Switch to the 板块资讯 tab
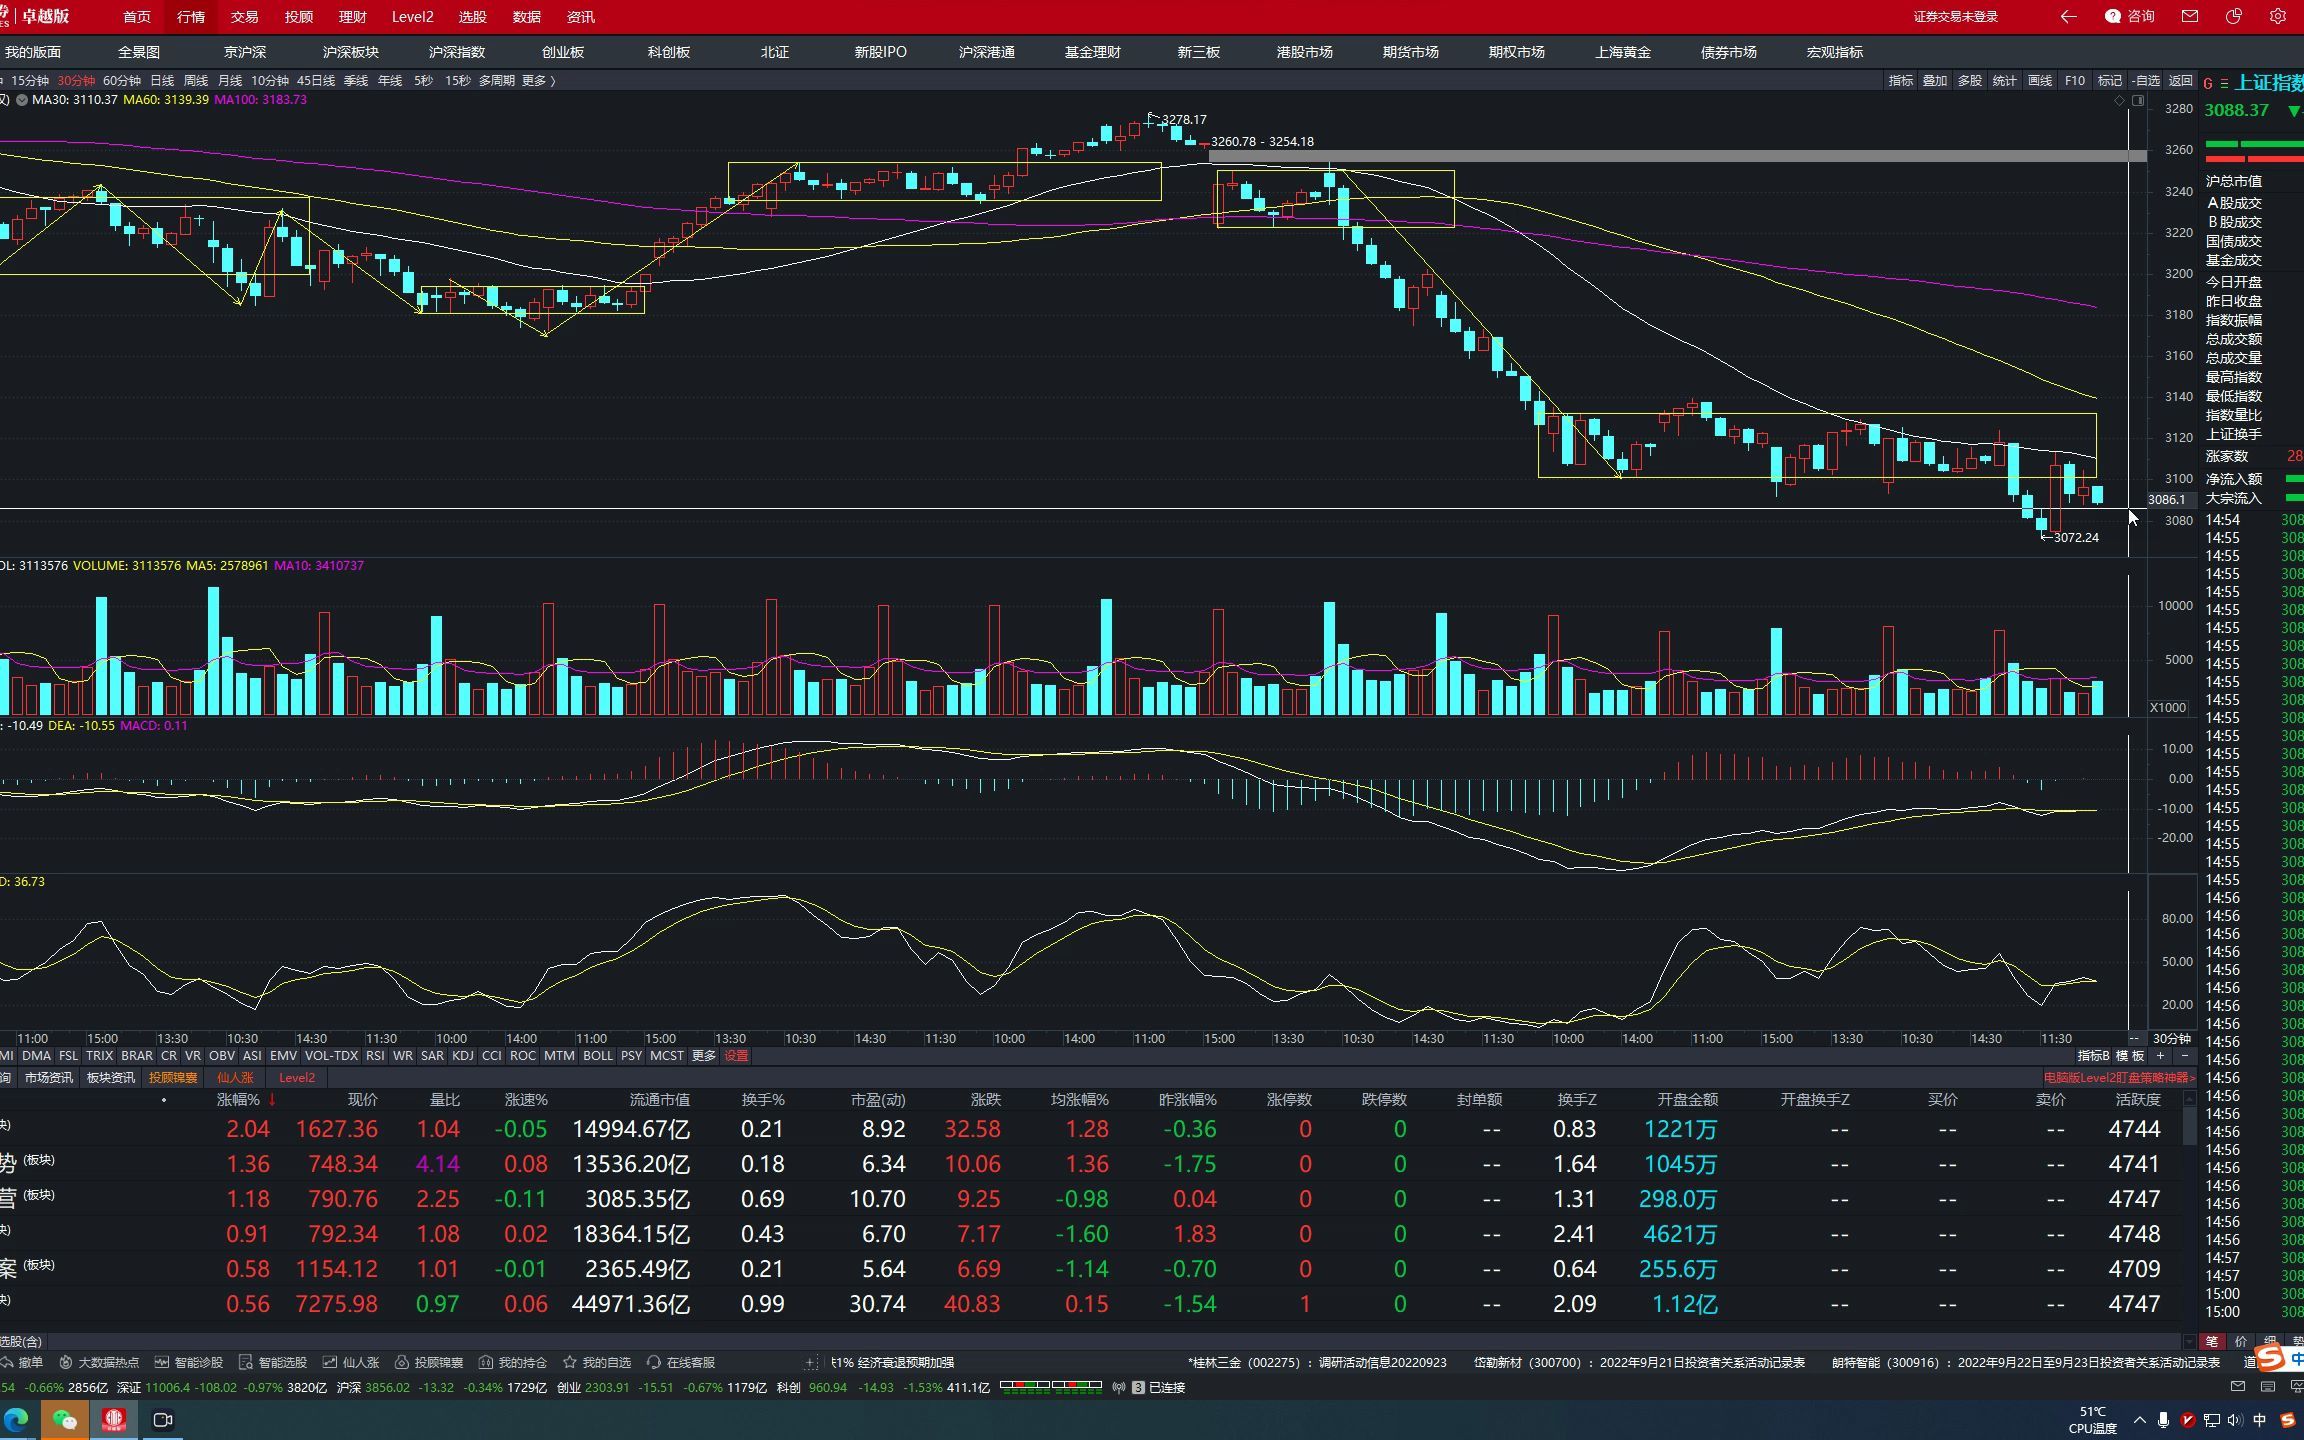 click(x=110, y=1077)
